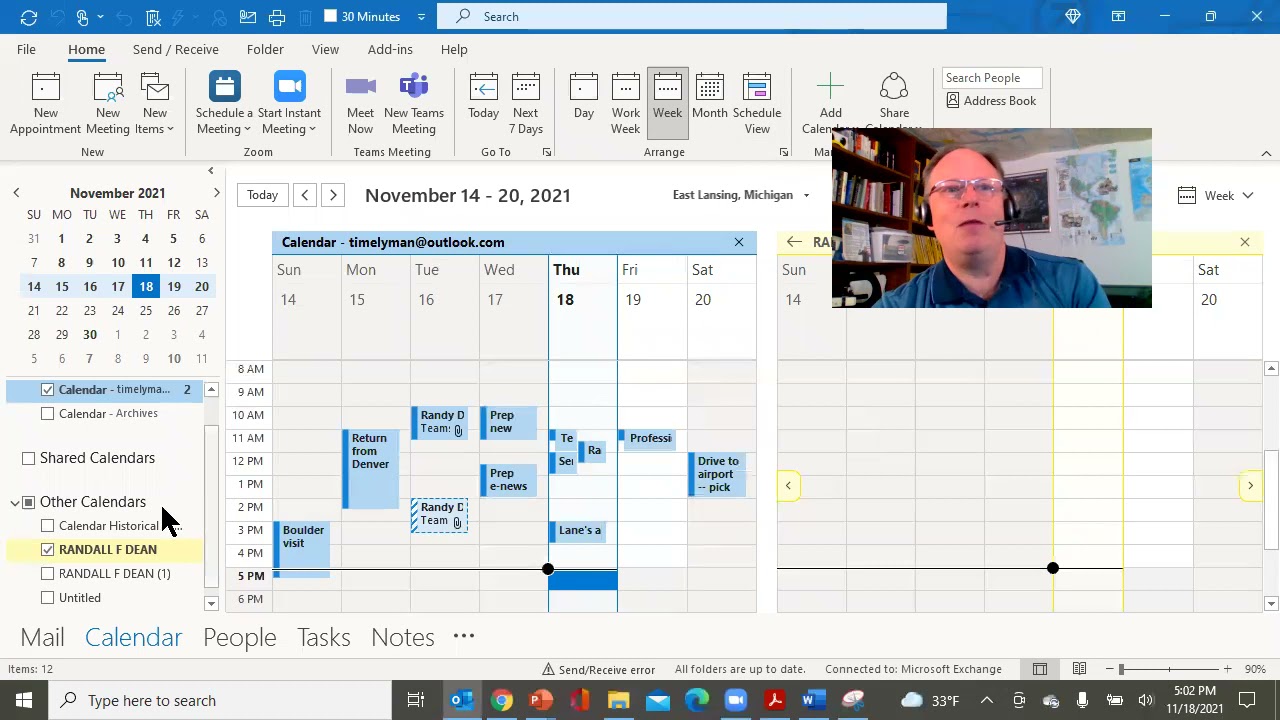This screenshot has width=1280, height=720.
Task: Expand the Customize Quick Access Toolbar dropdown
Action: point(421,17)
